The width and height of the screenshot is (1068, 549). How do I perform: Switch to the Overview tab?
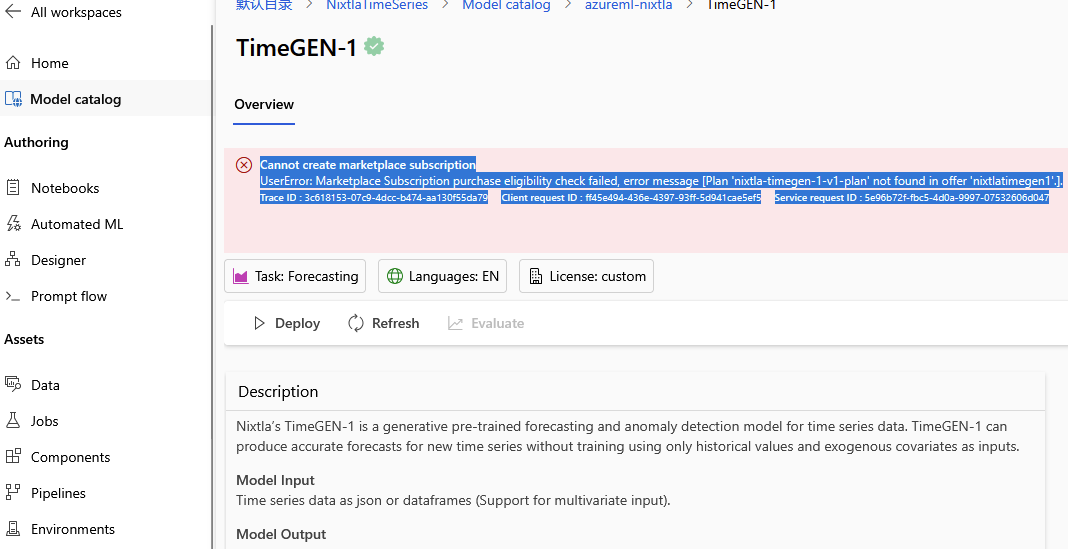click(x=264, y=104)
